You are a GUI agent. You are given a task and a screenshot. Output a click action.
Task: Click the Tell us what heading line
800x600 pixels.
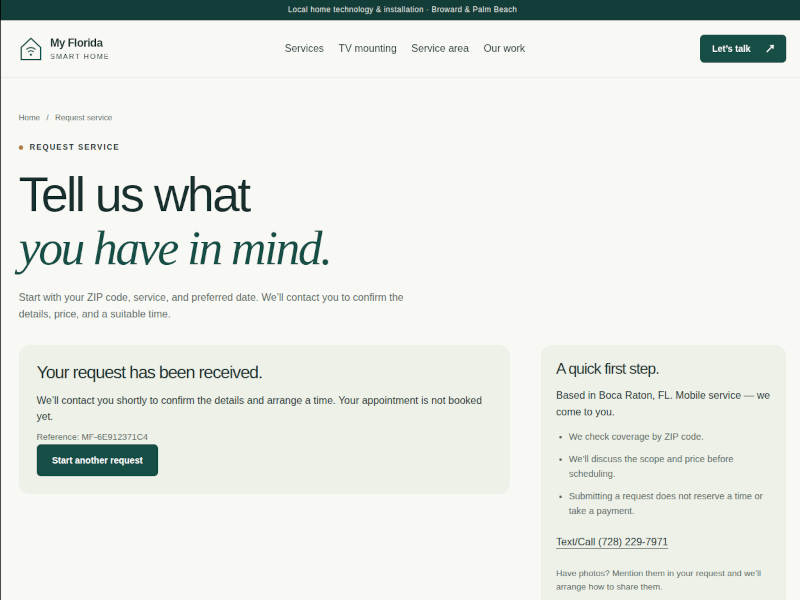135,194
